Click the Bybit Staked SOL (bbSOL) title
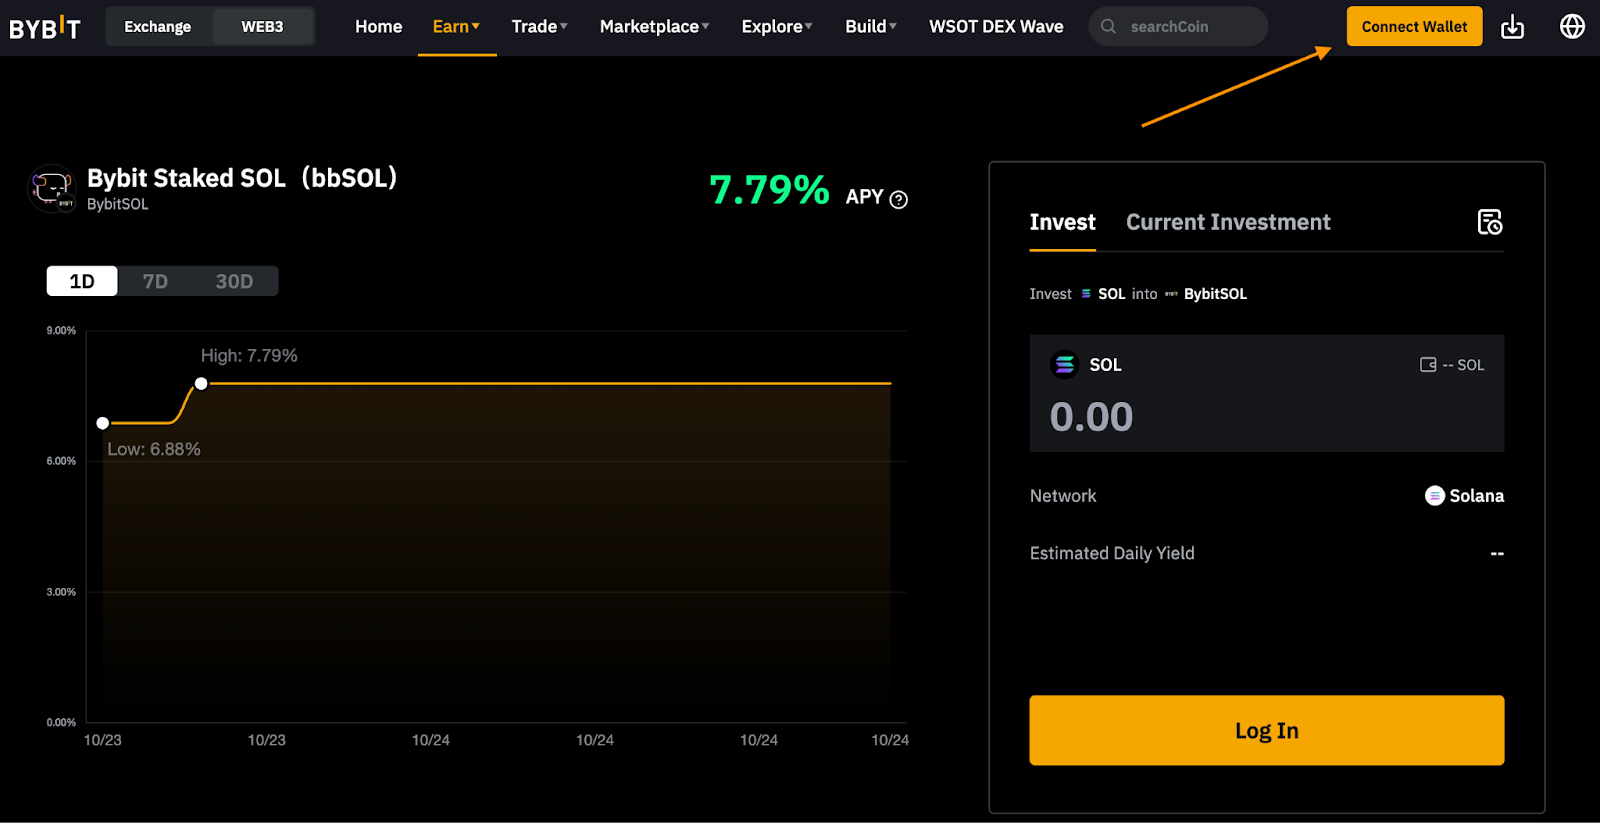This screenshot has width=1600, height=823. click(242, 178)
